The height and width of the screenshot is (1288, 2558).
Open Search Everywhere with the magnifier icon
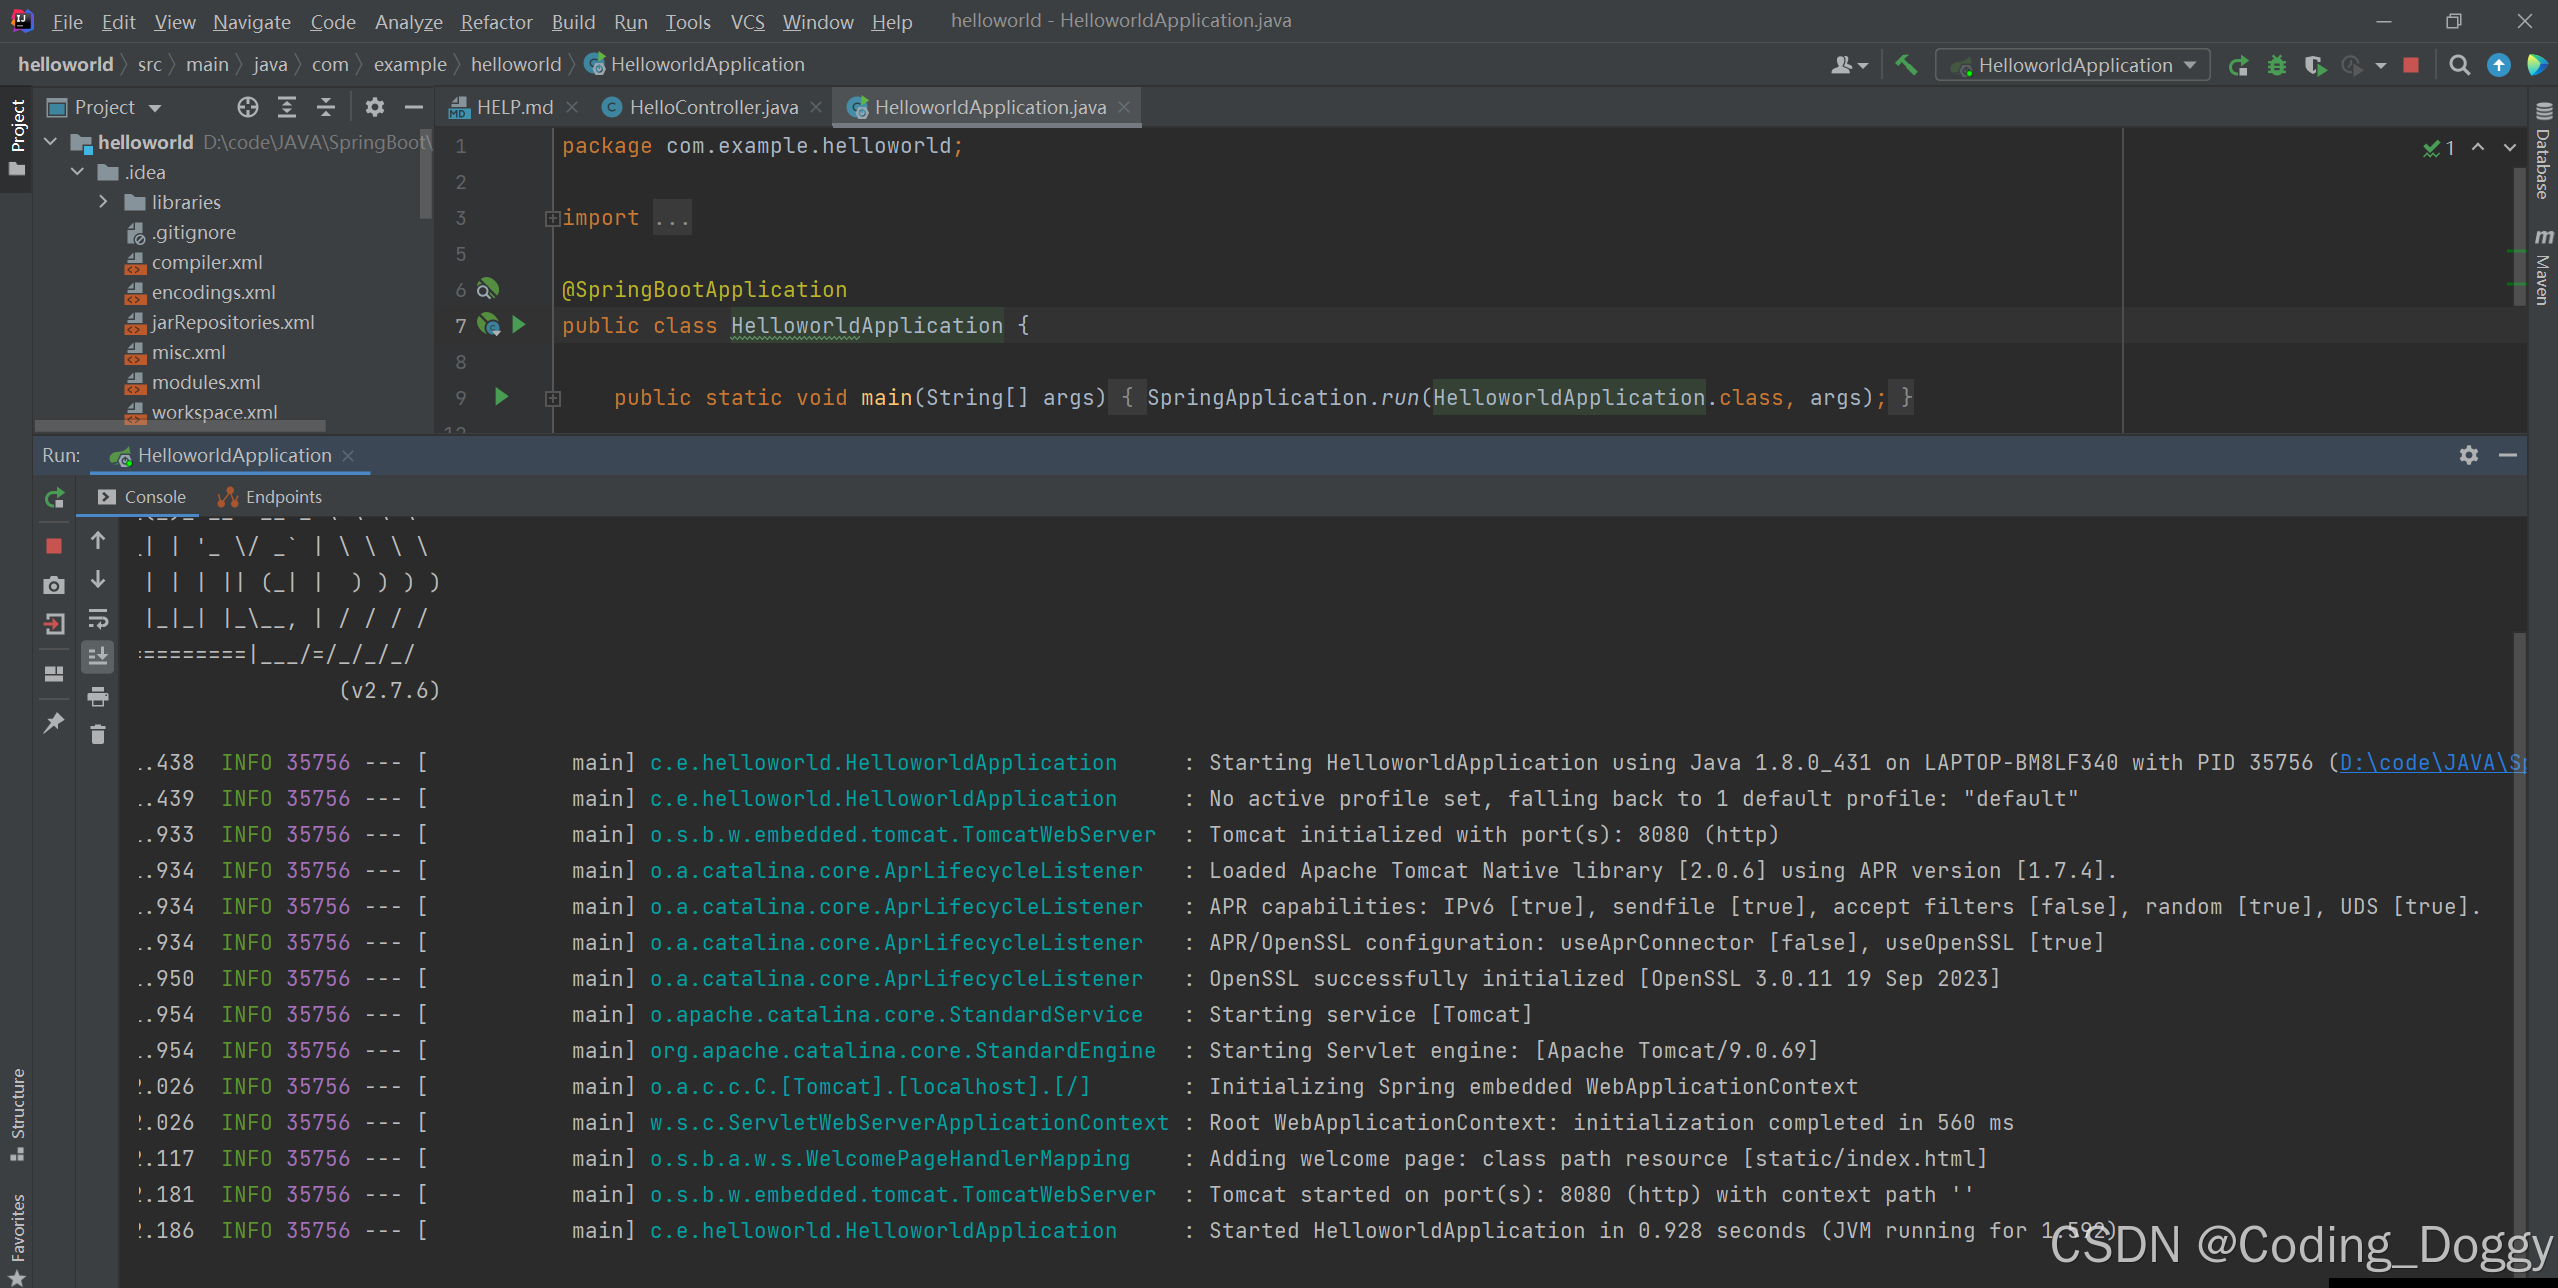click(2459, 64)
